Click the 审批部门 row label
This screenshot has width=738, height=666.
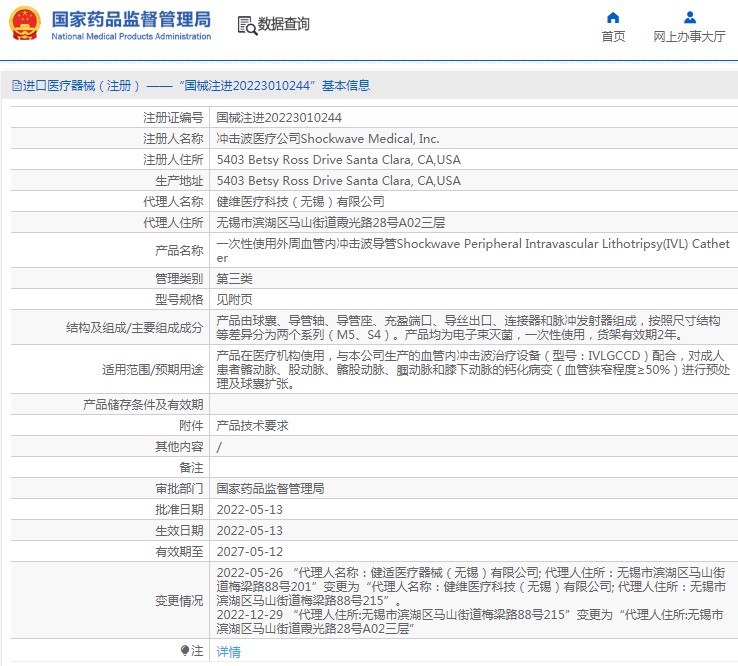tap(179, 489)
